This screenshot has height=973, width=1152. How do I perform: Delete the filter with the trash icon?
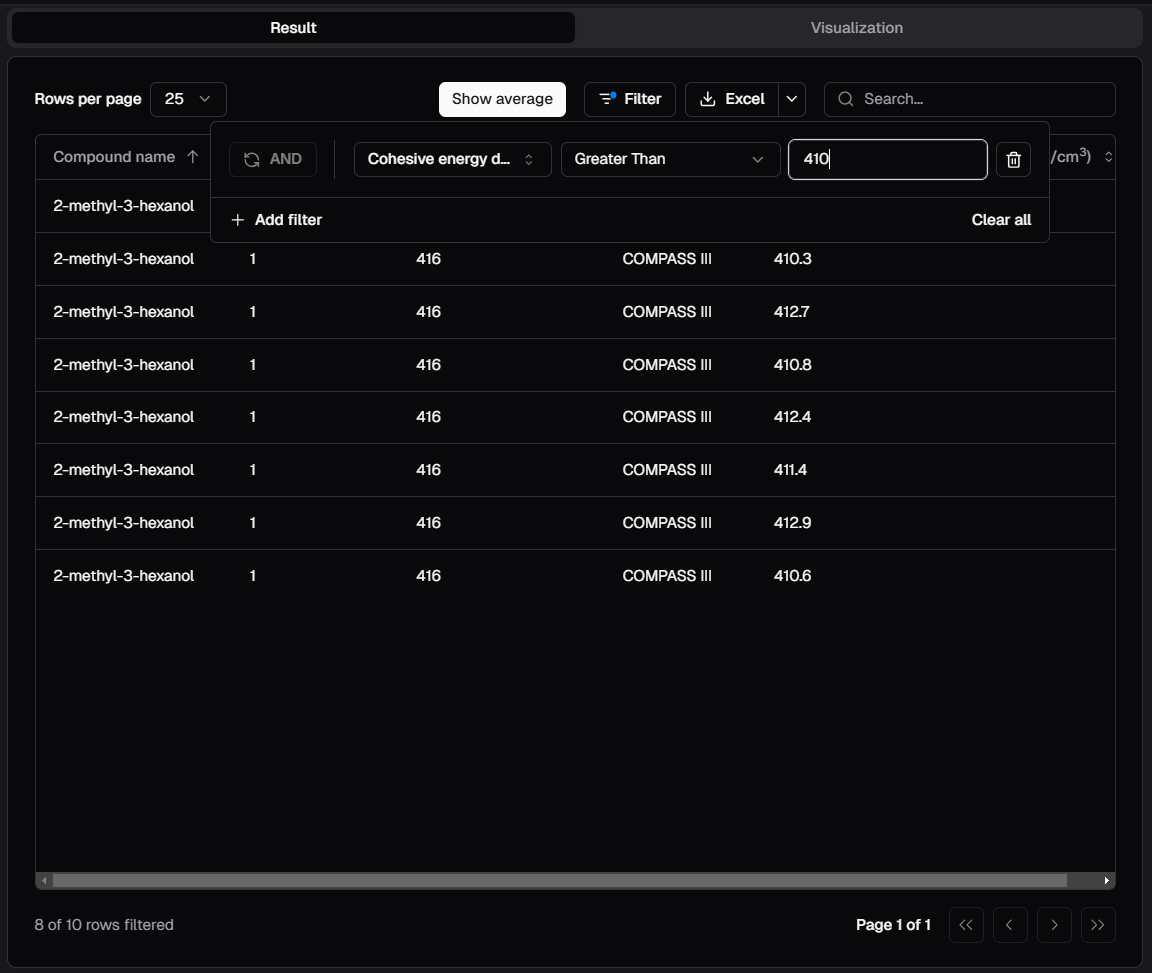(x=1013, y=160)
